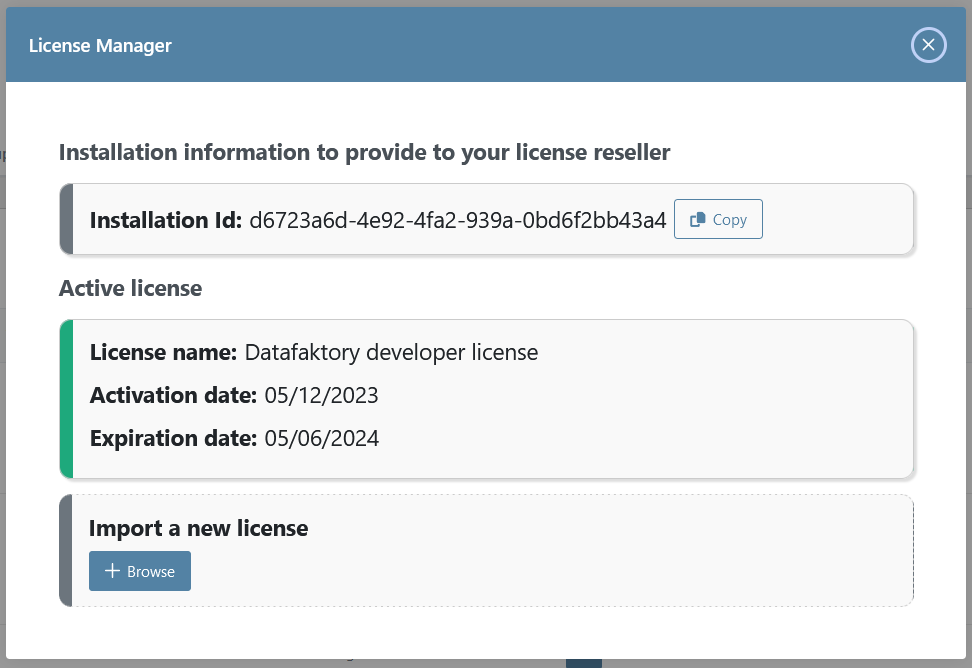Select the Installation Id value text
The image size is (972, 668).
coord(457,220)
